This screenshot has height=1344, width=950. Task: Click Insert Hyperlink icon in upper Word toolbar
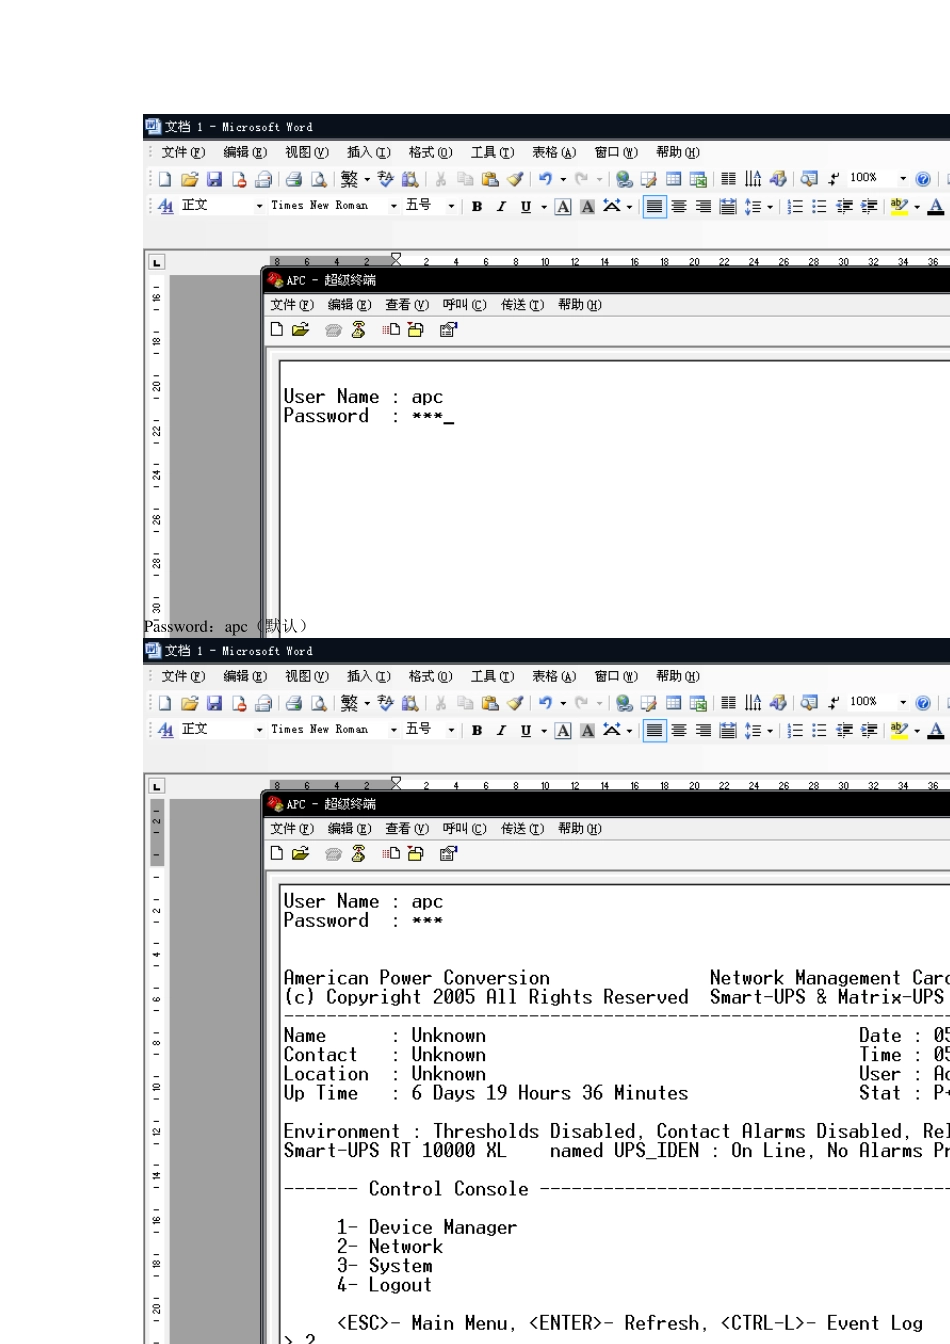click(624, 179)
